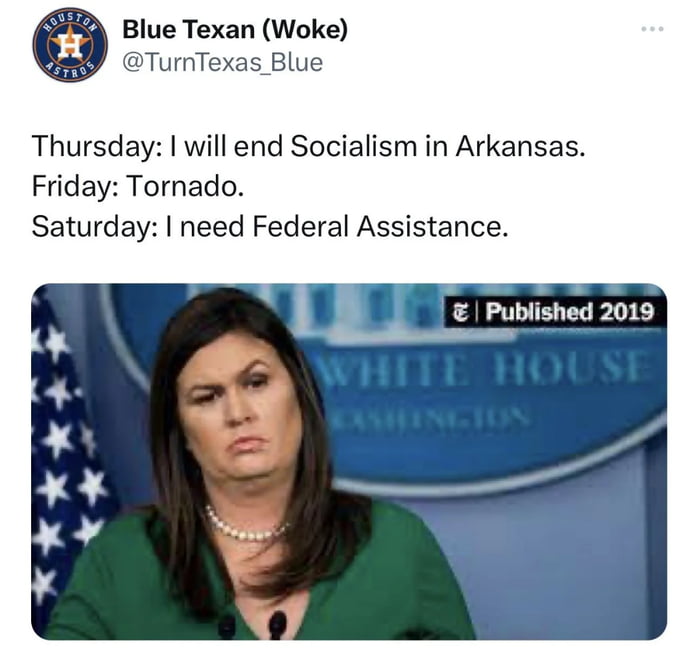The width and height of the screenshot is (700, 660).
Task: Click the word "Arkansas" in the tweet
Action: click(520, 146)
